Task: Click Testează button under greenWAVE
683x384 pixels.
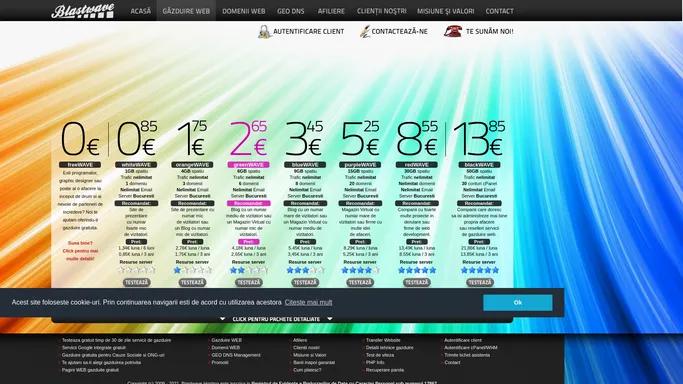Action: point(249,283)
